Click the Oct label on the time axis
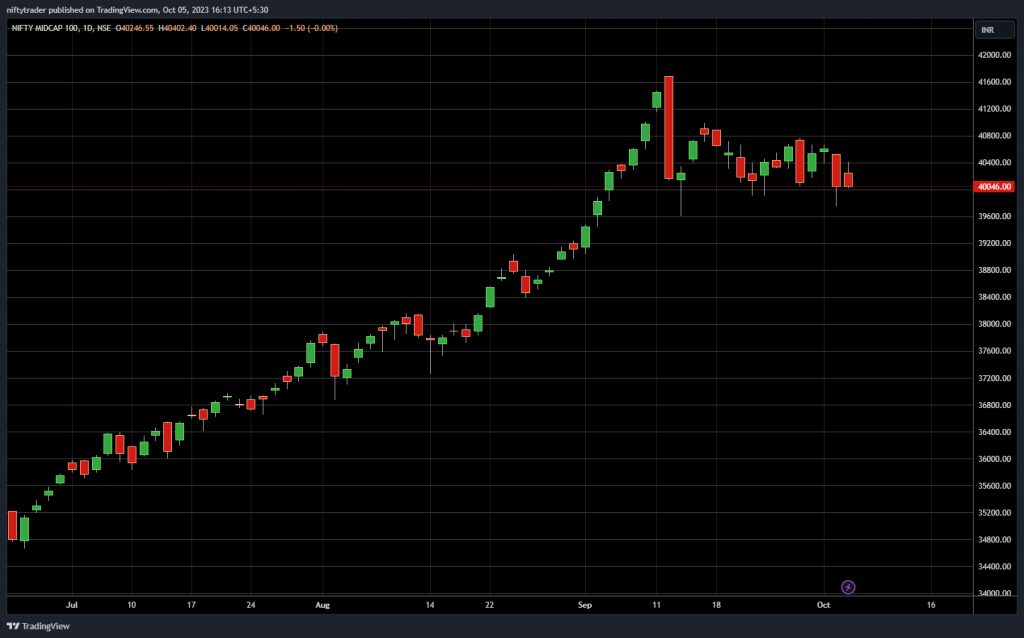This screenshot has width=1024, height=638. click(824, 605)
